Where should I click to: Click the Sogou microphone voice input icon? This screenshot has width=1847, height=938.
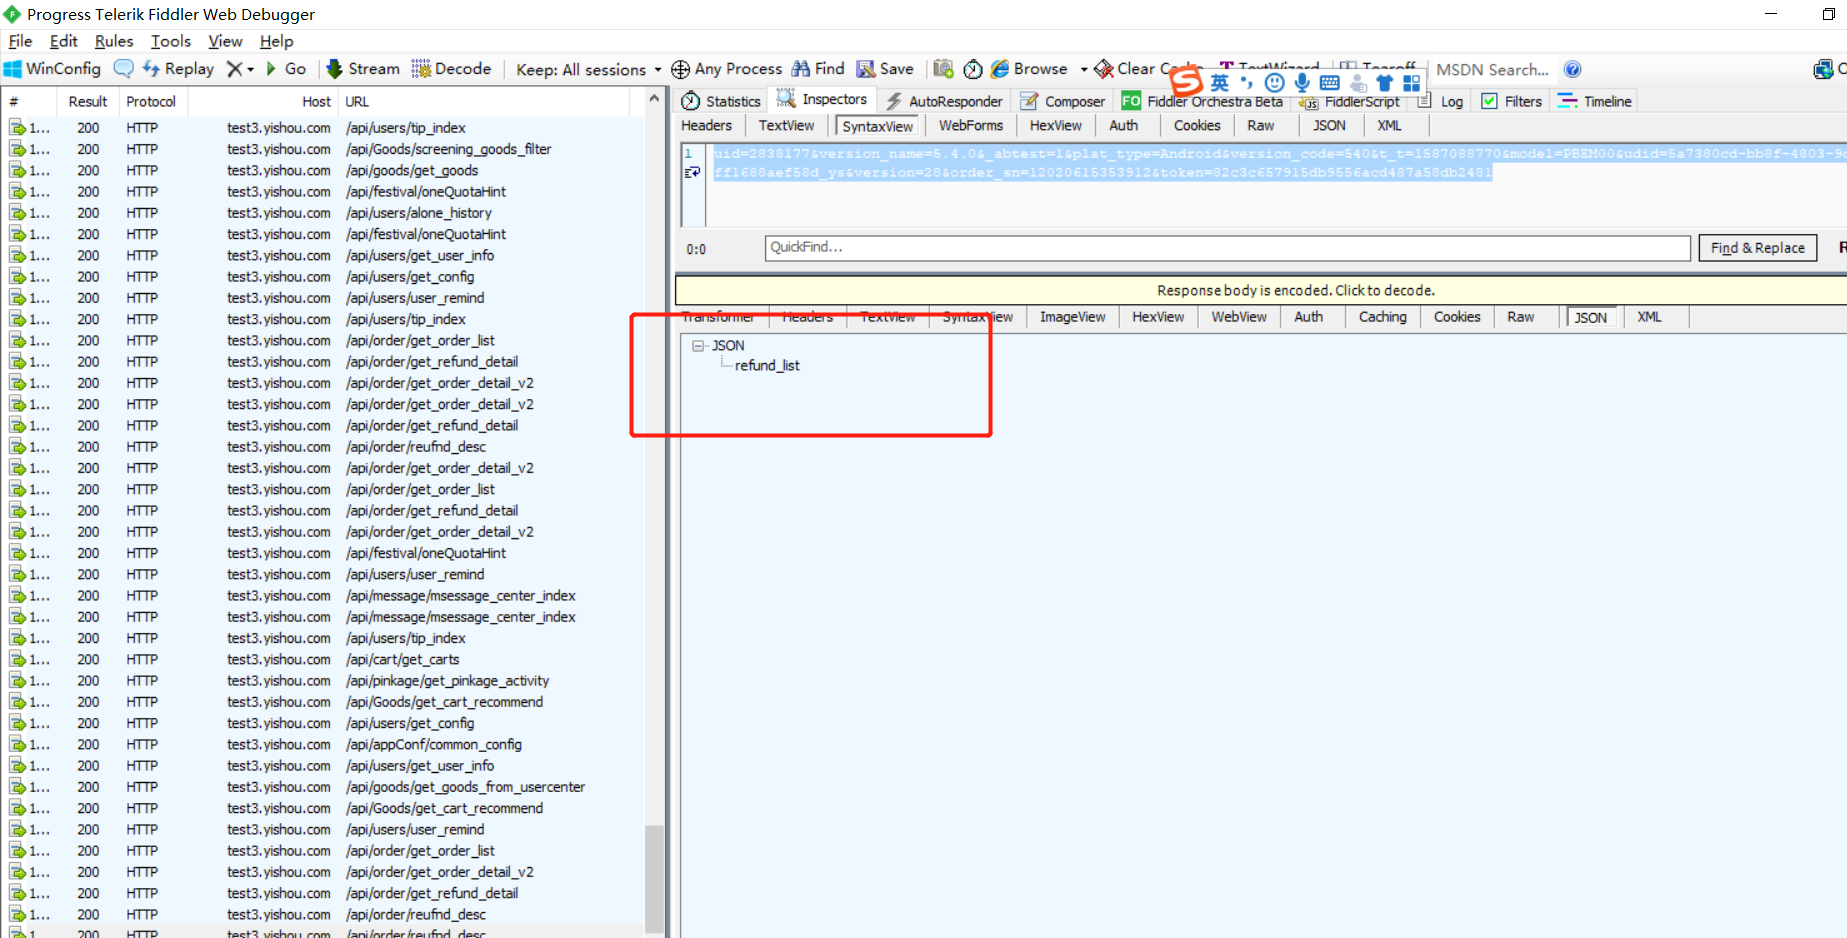[1302, 82]
